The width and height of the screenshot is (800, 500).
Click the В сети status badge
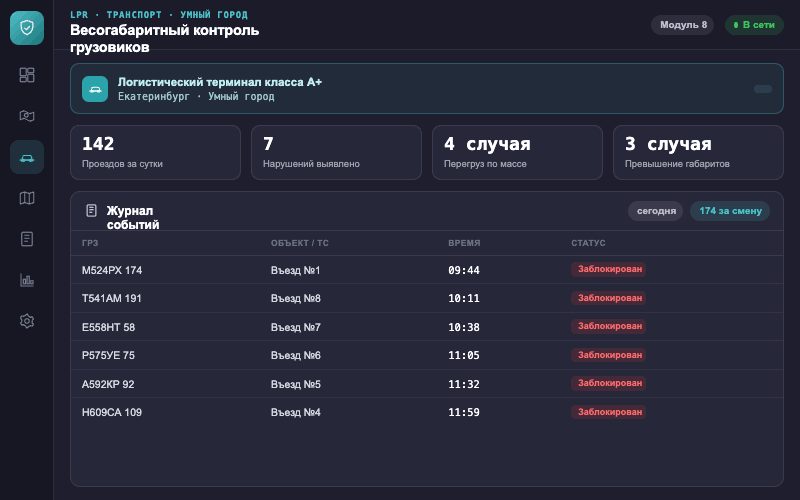tap(754, 25)
